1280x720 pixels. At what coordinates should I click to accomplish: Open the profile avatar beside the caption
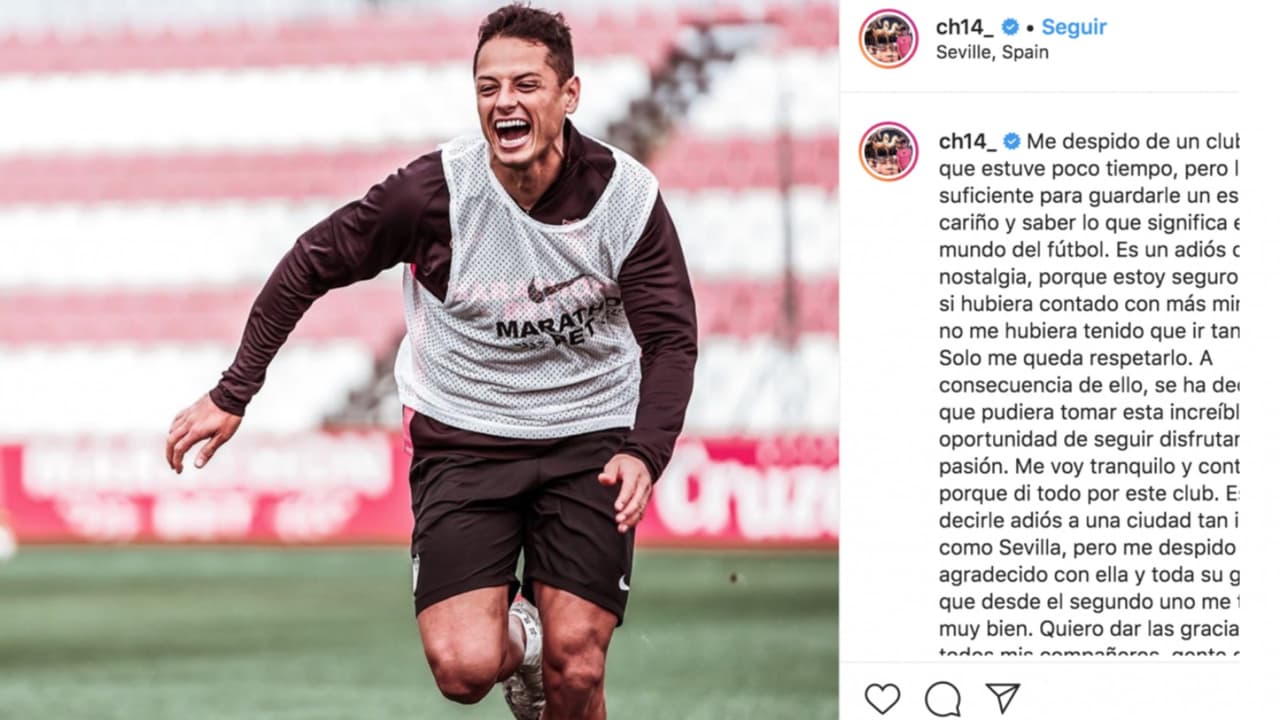888,151
